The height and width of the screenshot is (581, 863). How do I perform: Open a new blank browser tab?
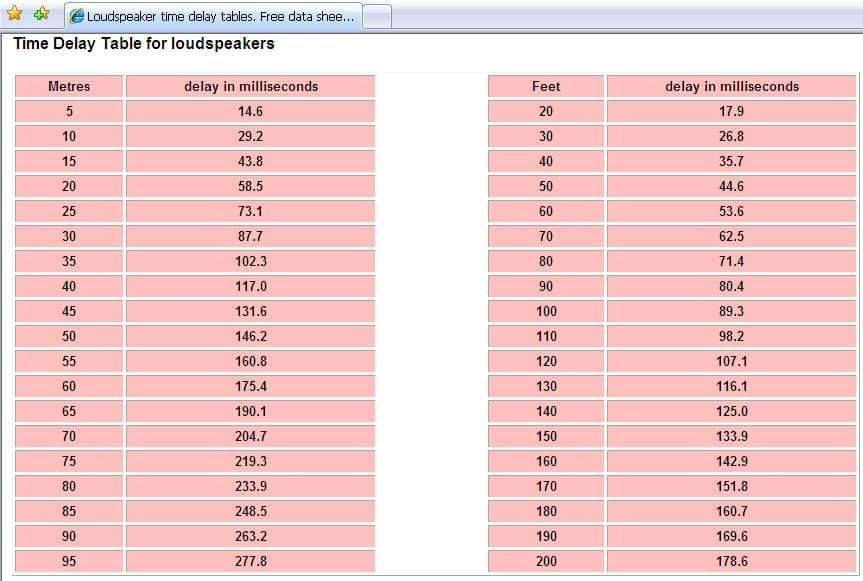pyautogui.click(x=378, y=17)
